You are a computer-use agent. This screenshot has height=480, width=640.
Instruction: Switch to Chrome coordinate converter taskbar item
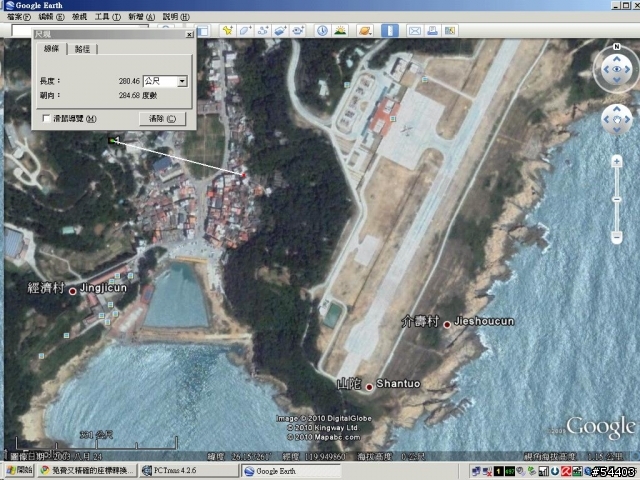[86, 471]
